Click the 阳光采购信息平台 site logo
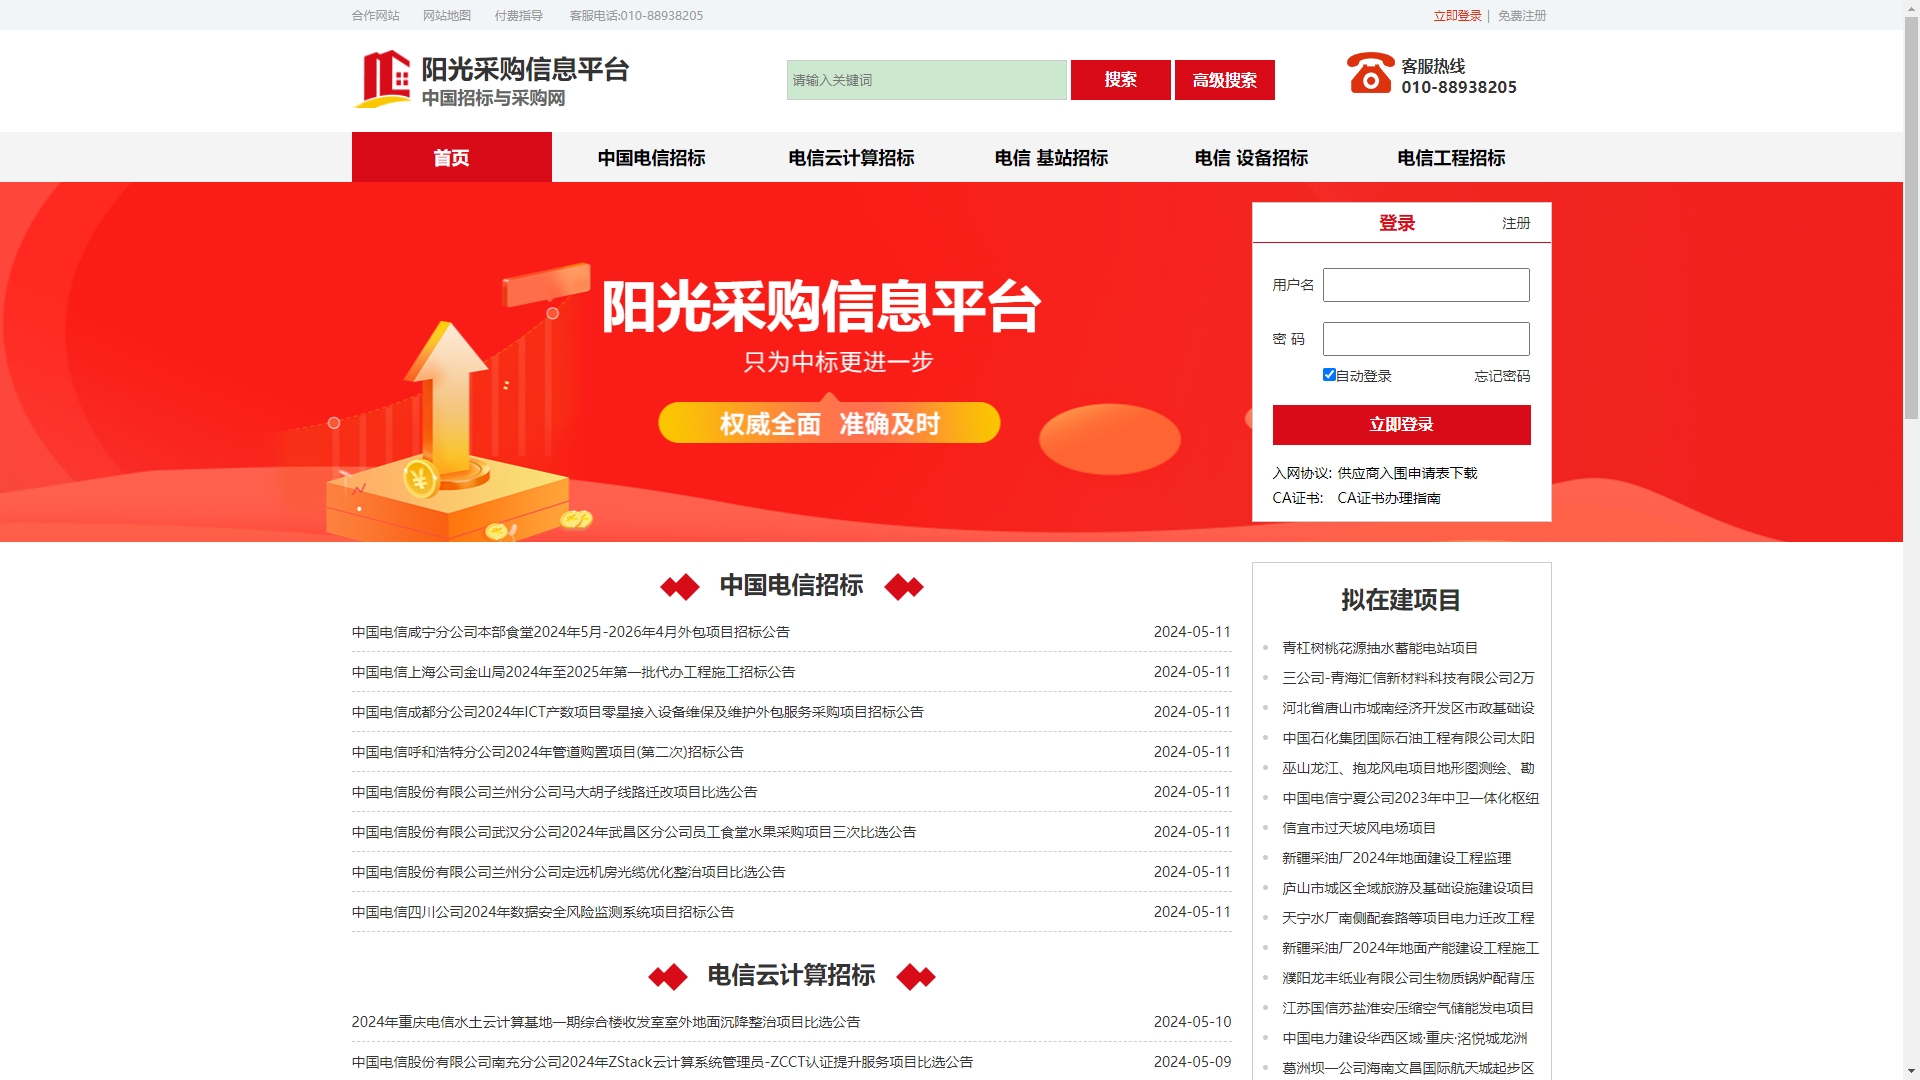The image size is (1920, 1080). [491, 80]
